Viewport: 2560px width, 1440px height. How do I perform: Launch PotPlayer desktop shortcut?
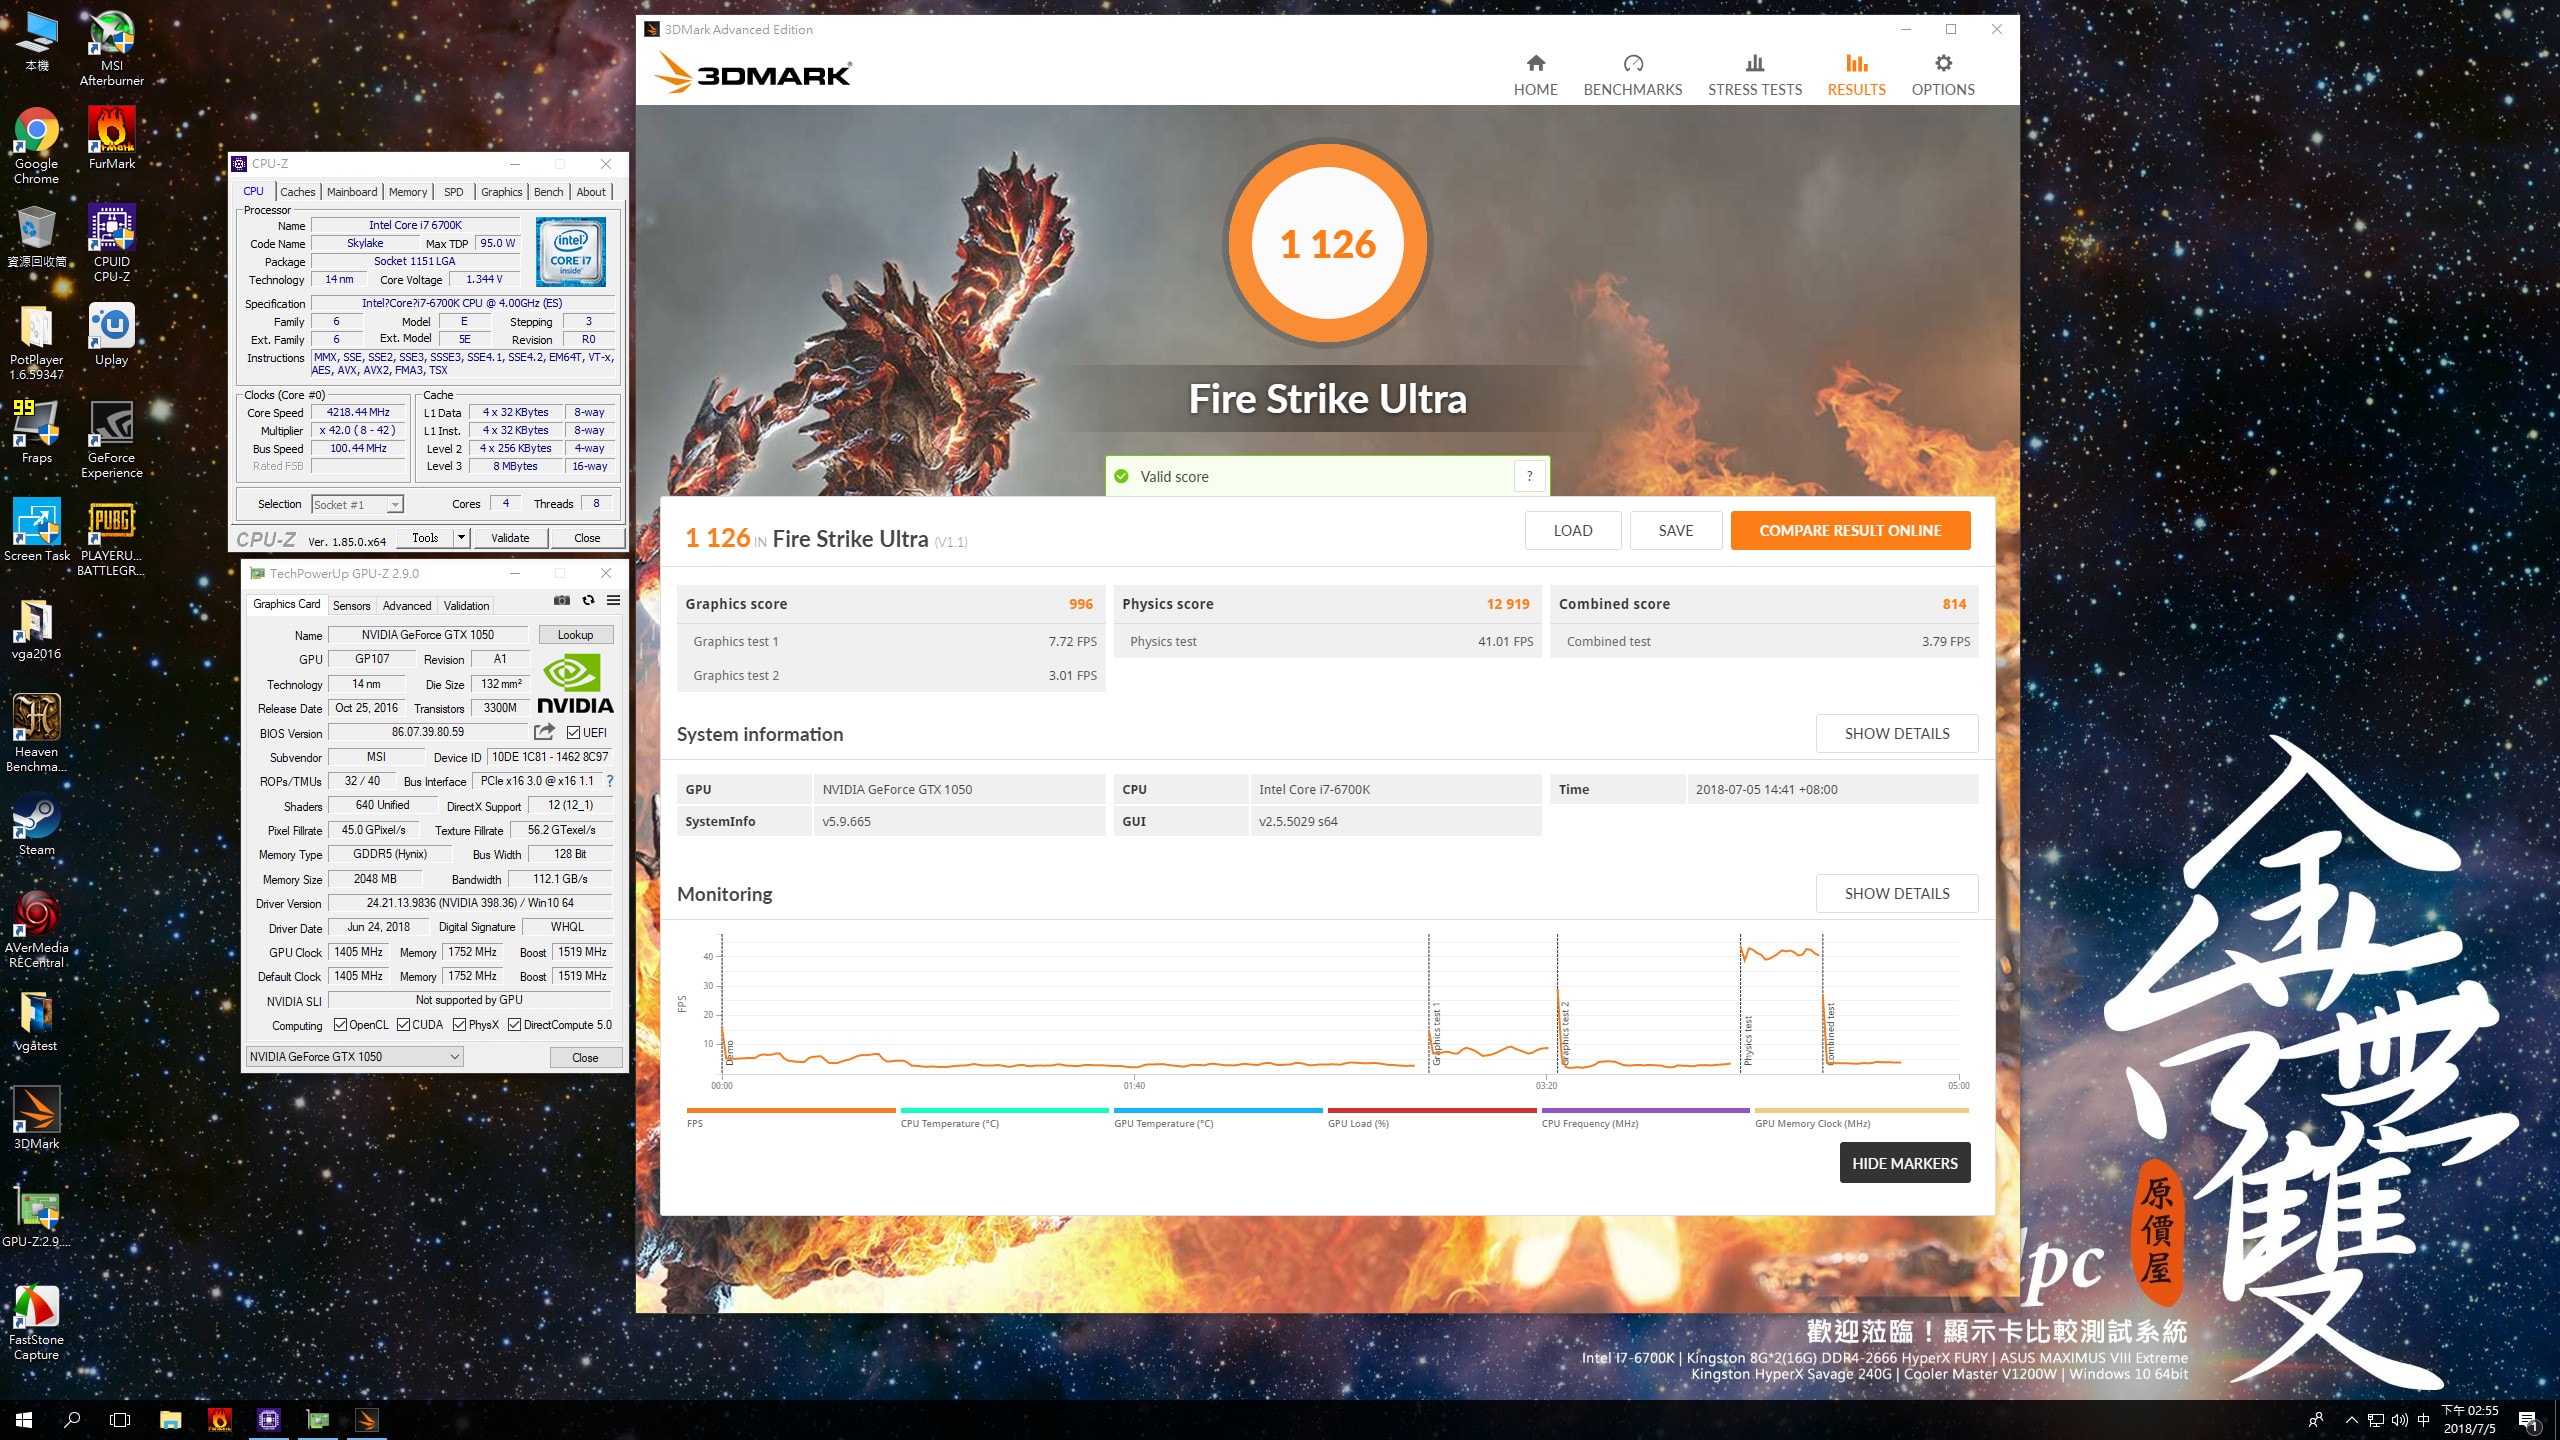[x=37, y=342]
